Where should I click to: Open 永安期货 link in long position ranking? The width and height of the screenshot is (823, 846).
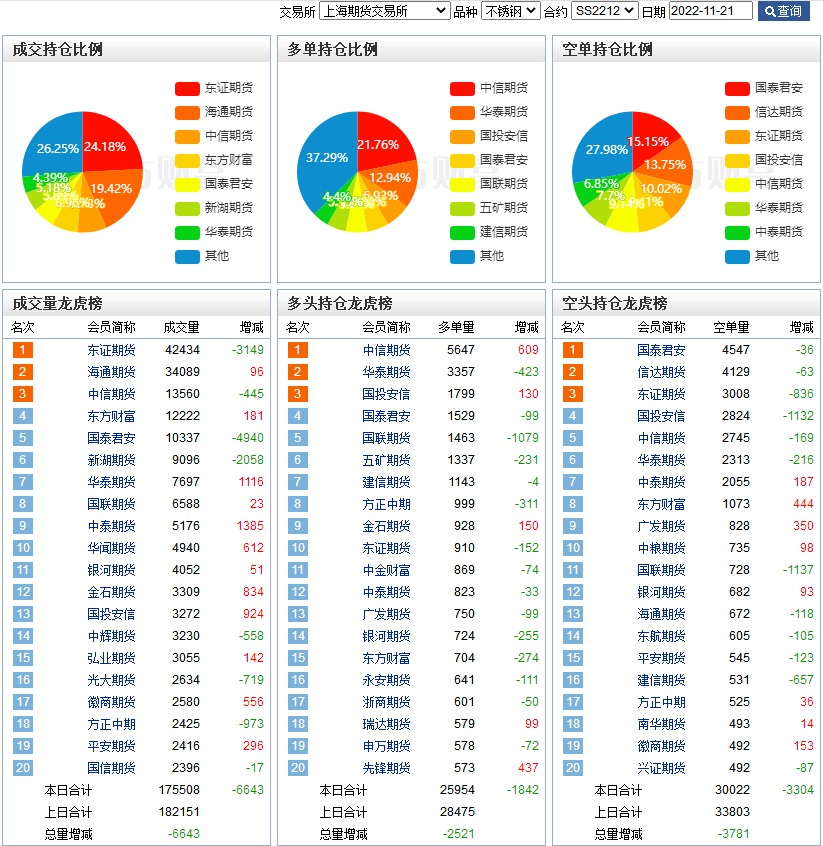pos(386,680)
